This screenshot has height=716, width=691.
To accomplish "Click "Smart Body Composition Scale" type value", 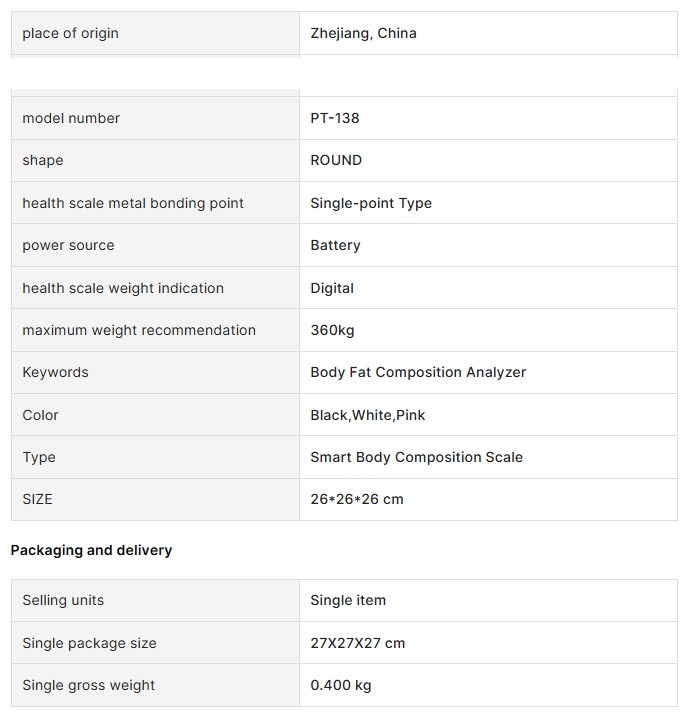I will click(416, 457).
